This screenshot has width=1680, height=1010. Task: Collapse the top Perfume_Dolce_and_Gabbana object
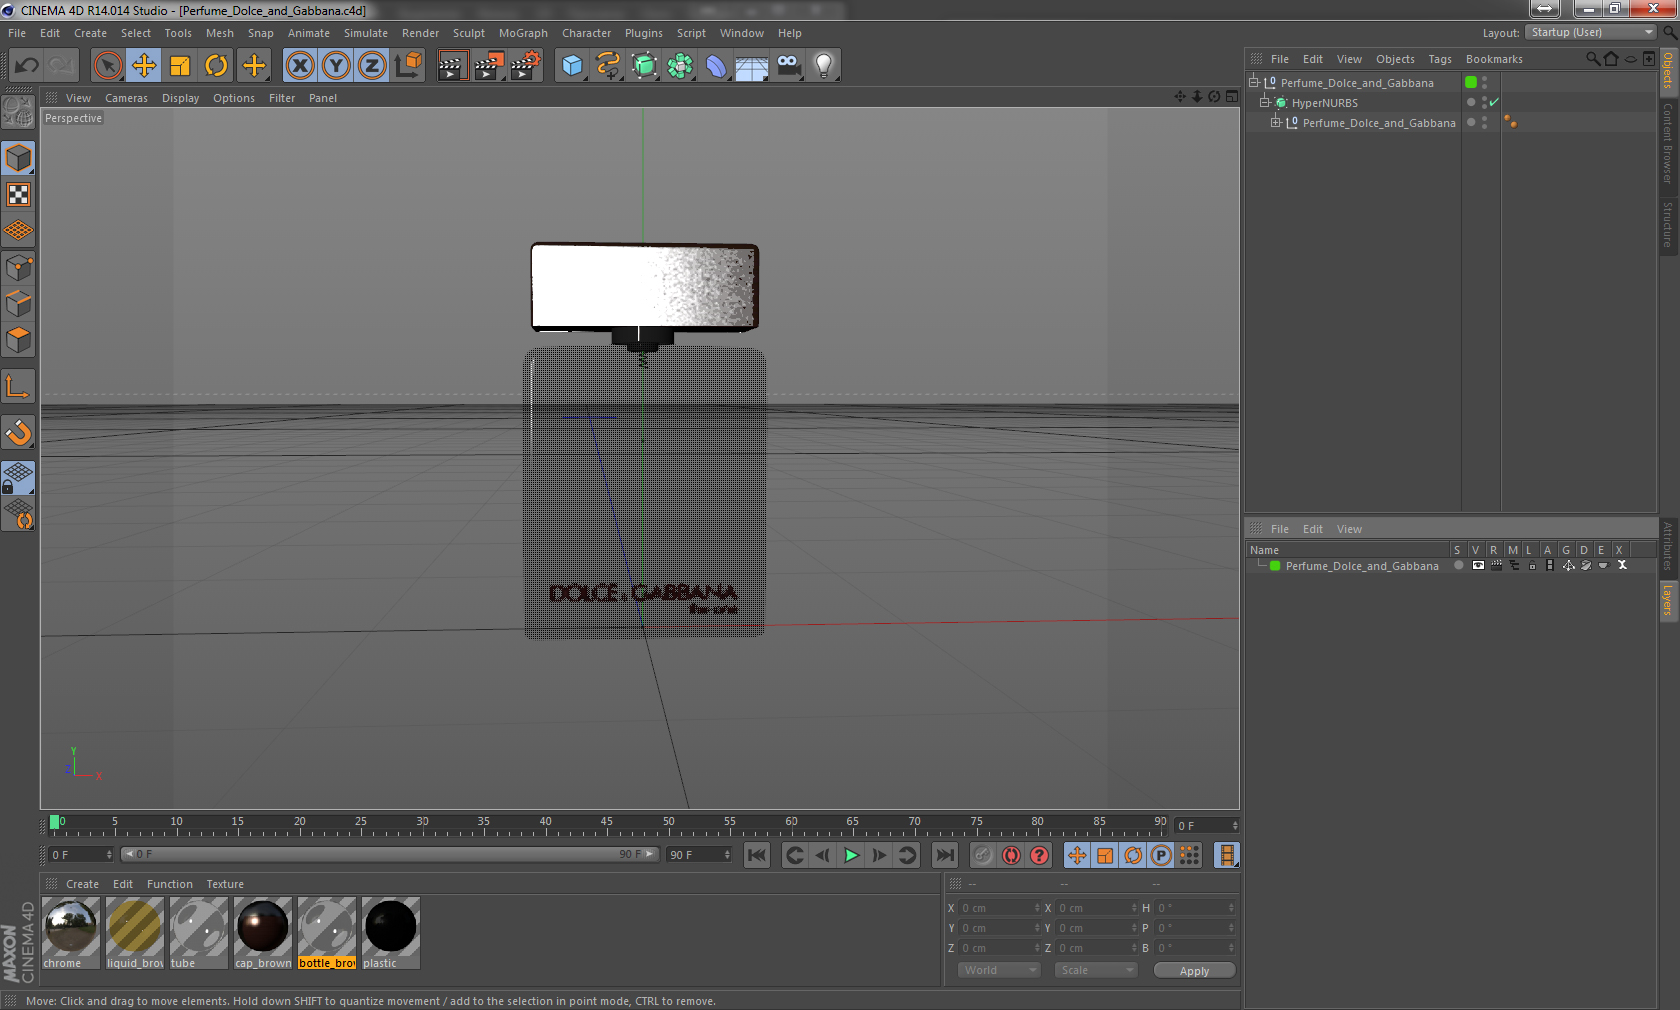(x=1253, y=82)
